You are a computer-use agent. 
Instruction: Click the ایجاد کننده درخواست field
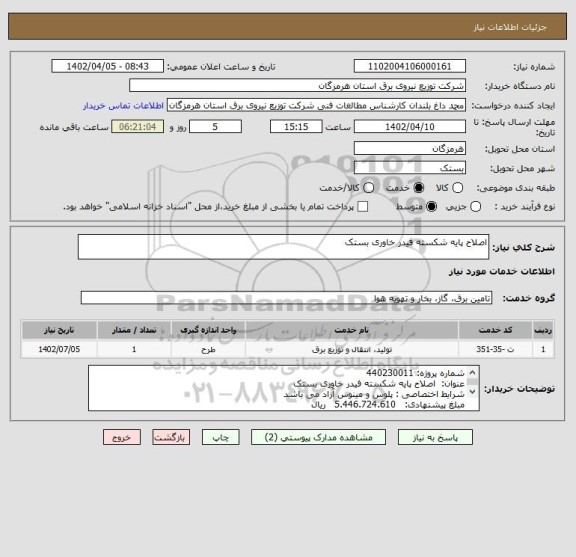[x=316, y=105]
